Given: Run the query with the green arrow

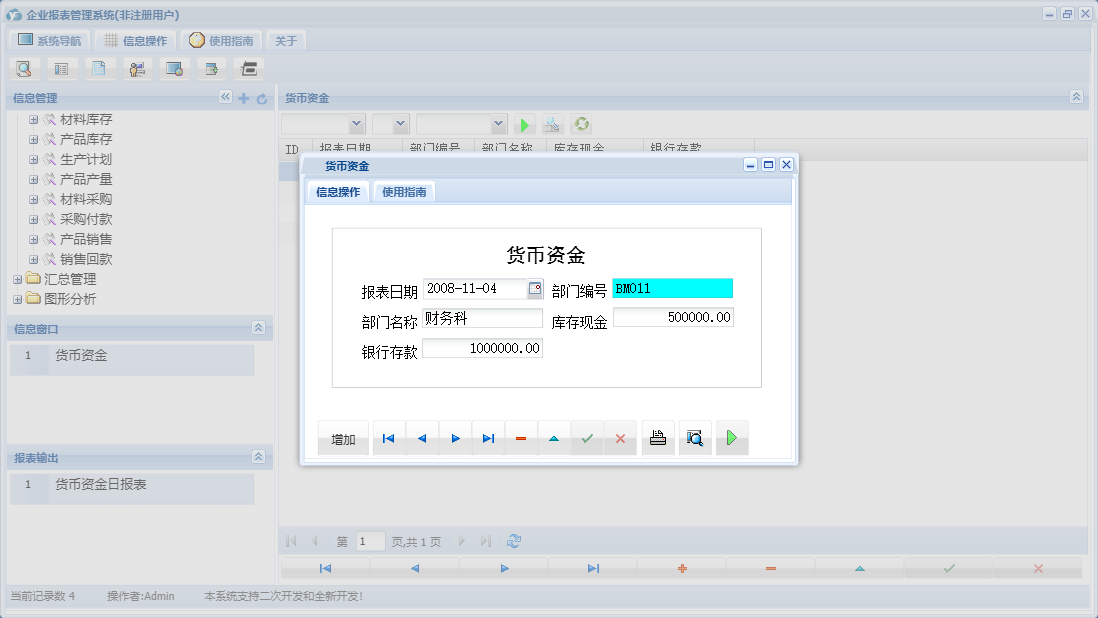Looking at the screenshot, I should pyautogui.click(x=524, y=124).
